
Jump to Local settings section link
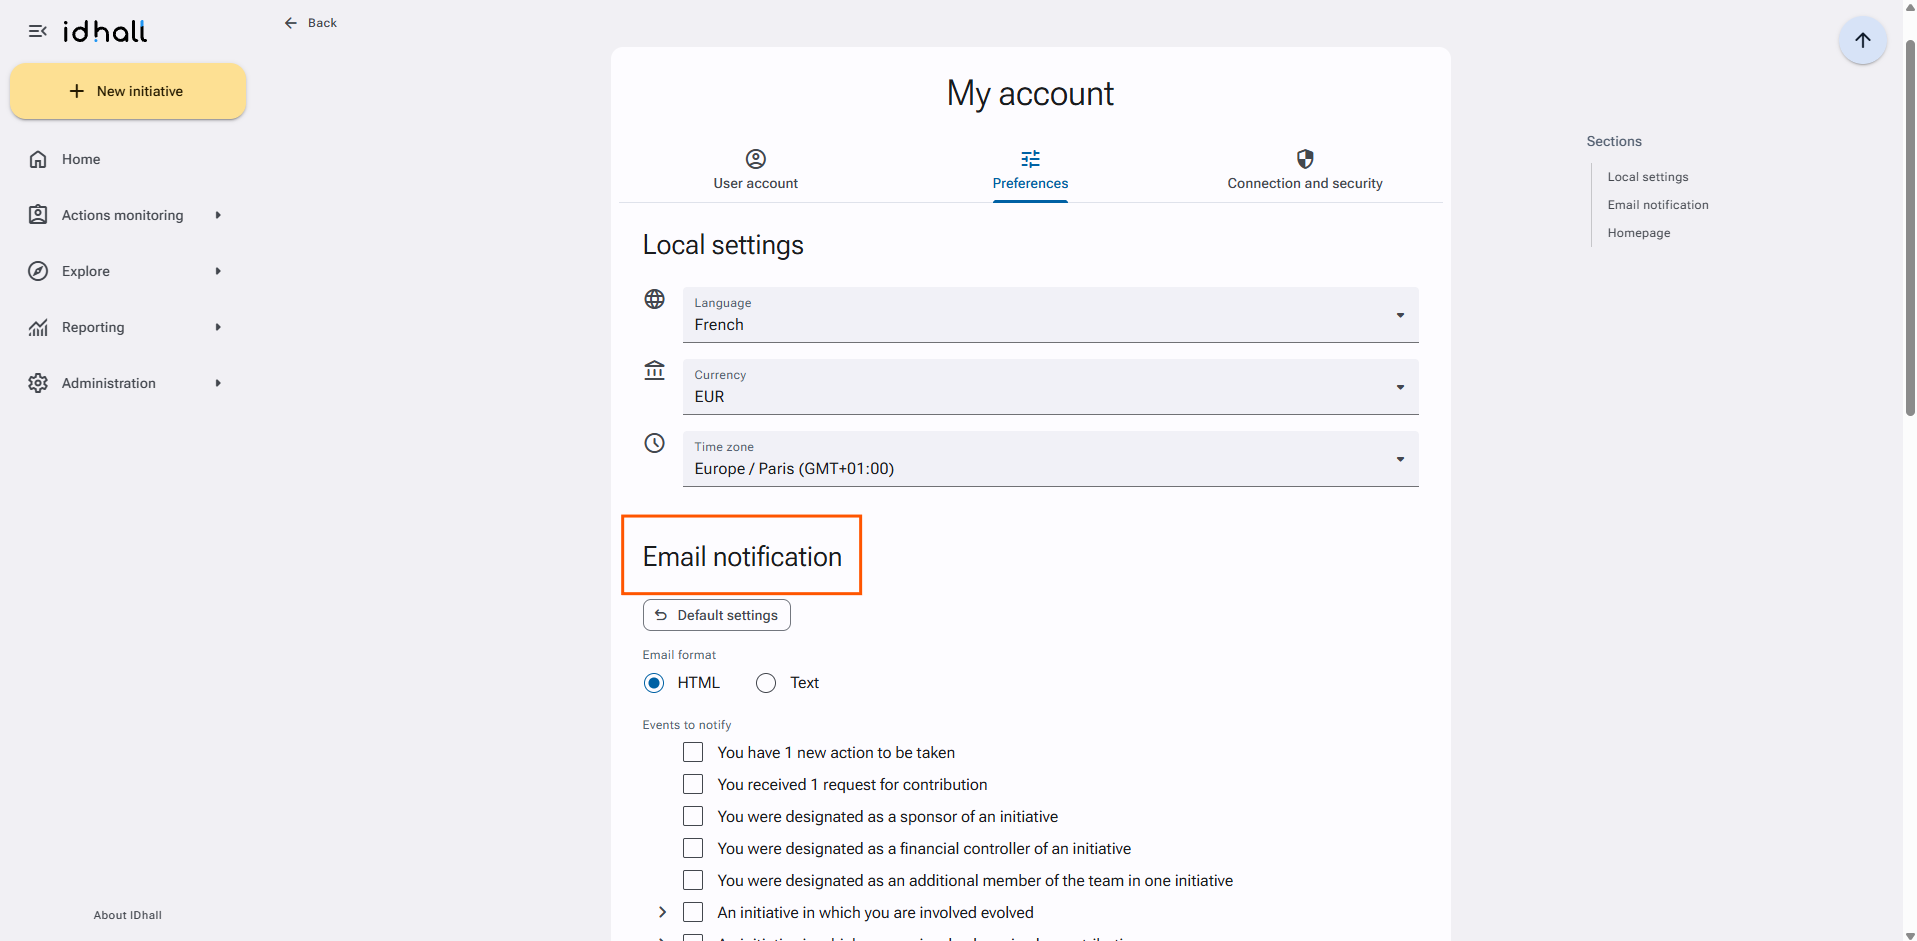tap(1648, 177)
